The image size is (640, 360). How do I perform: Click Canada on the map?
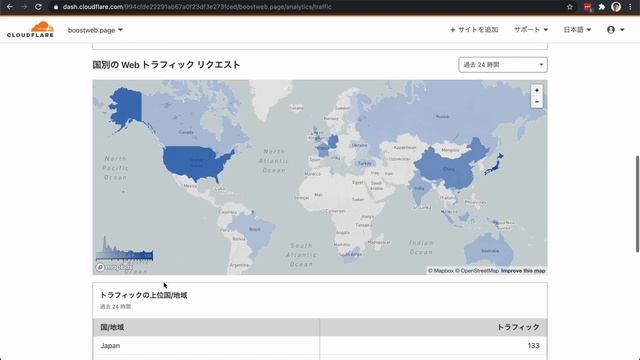pyautogui.click(x=186, y=132)
